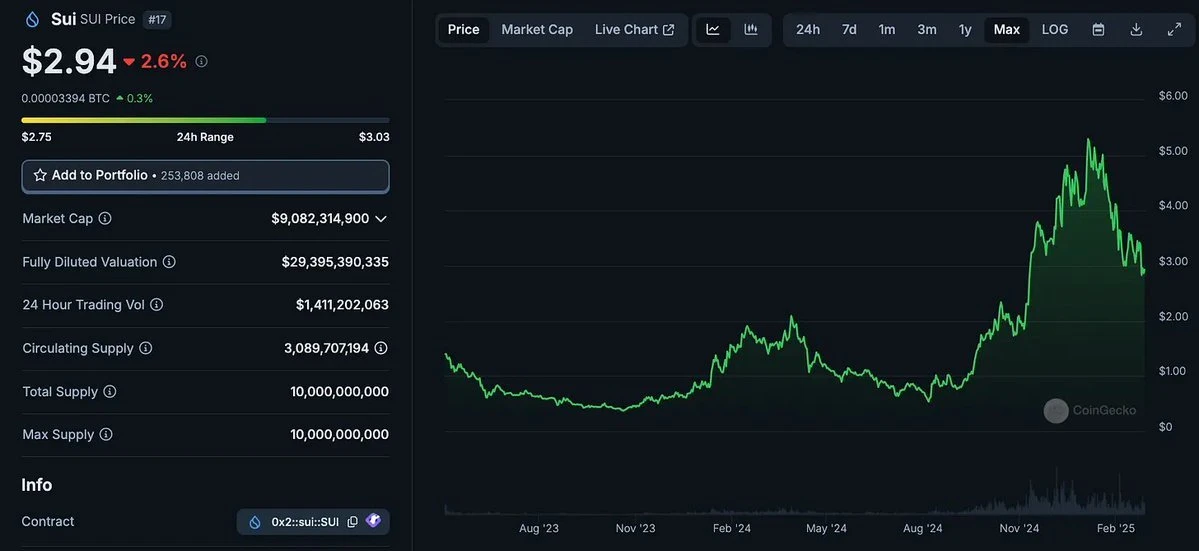
Task: Click info icon next to Market Cap
Action: (x=105, y=218)
